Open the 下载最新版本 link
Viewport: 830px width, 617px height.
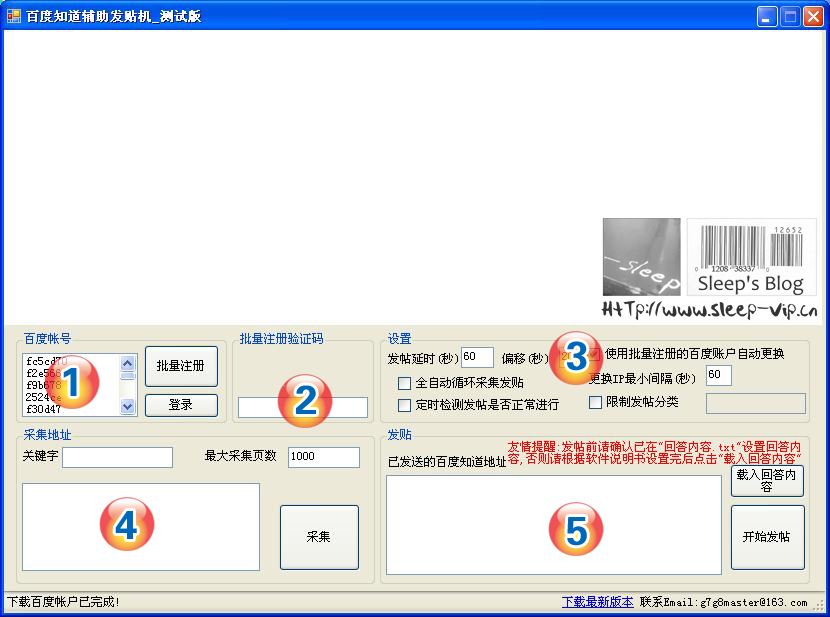coord(597,602)
